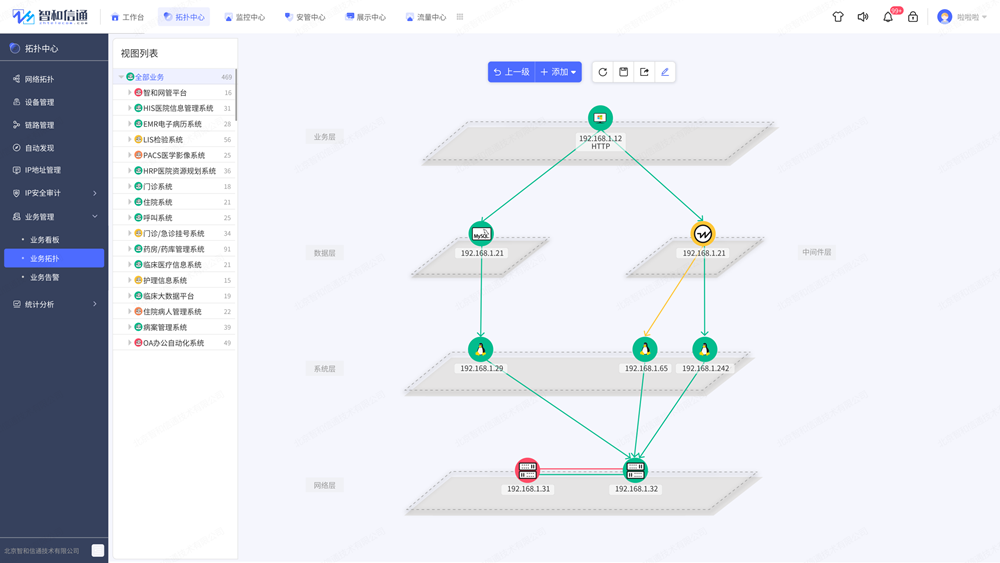Click the lock screen icon in header

click(x=913, y=17)
